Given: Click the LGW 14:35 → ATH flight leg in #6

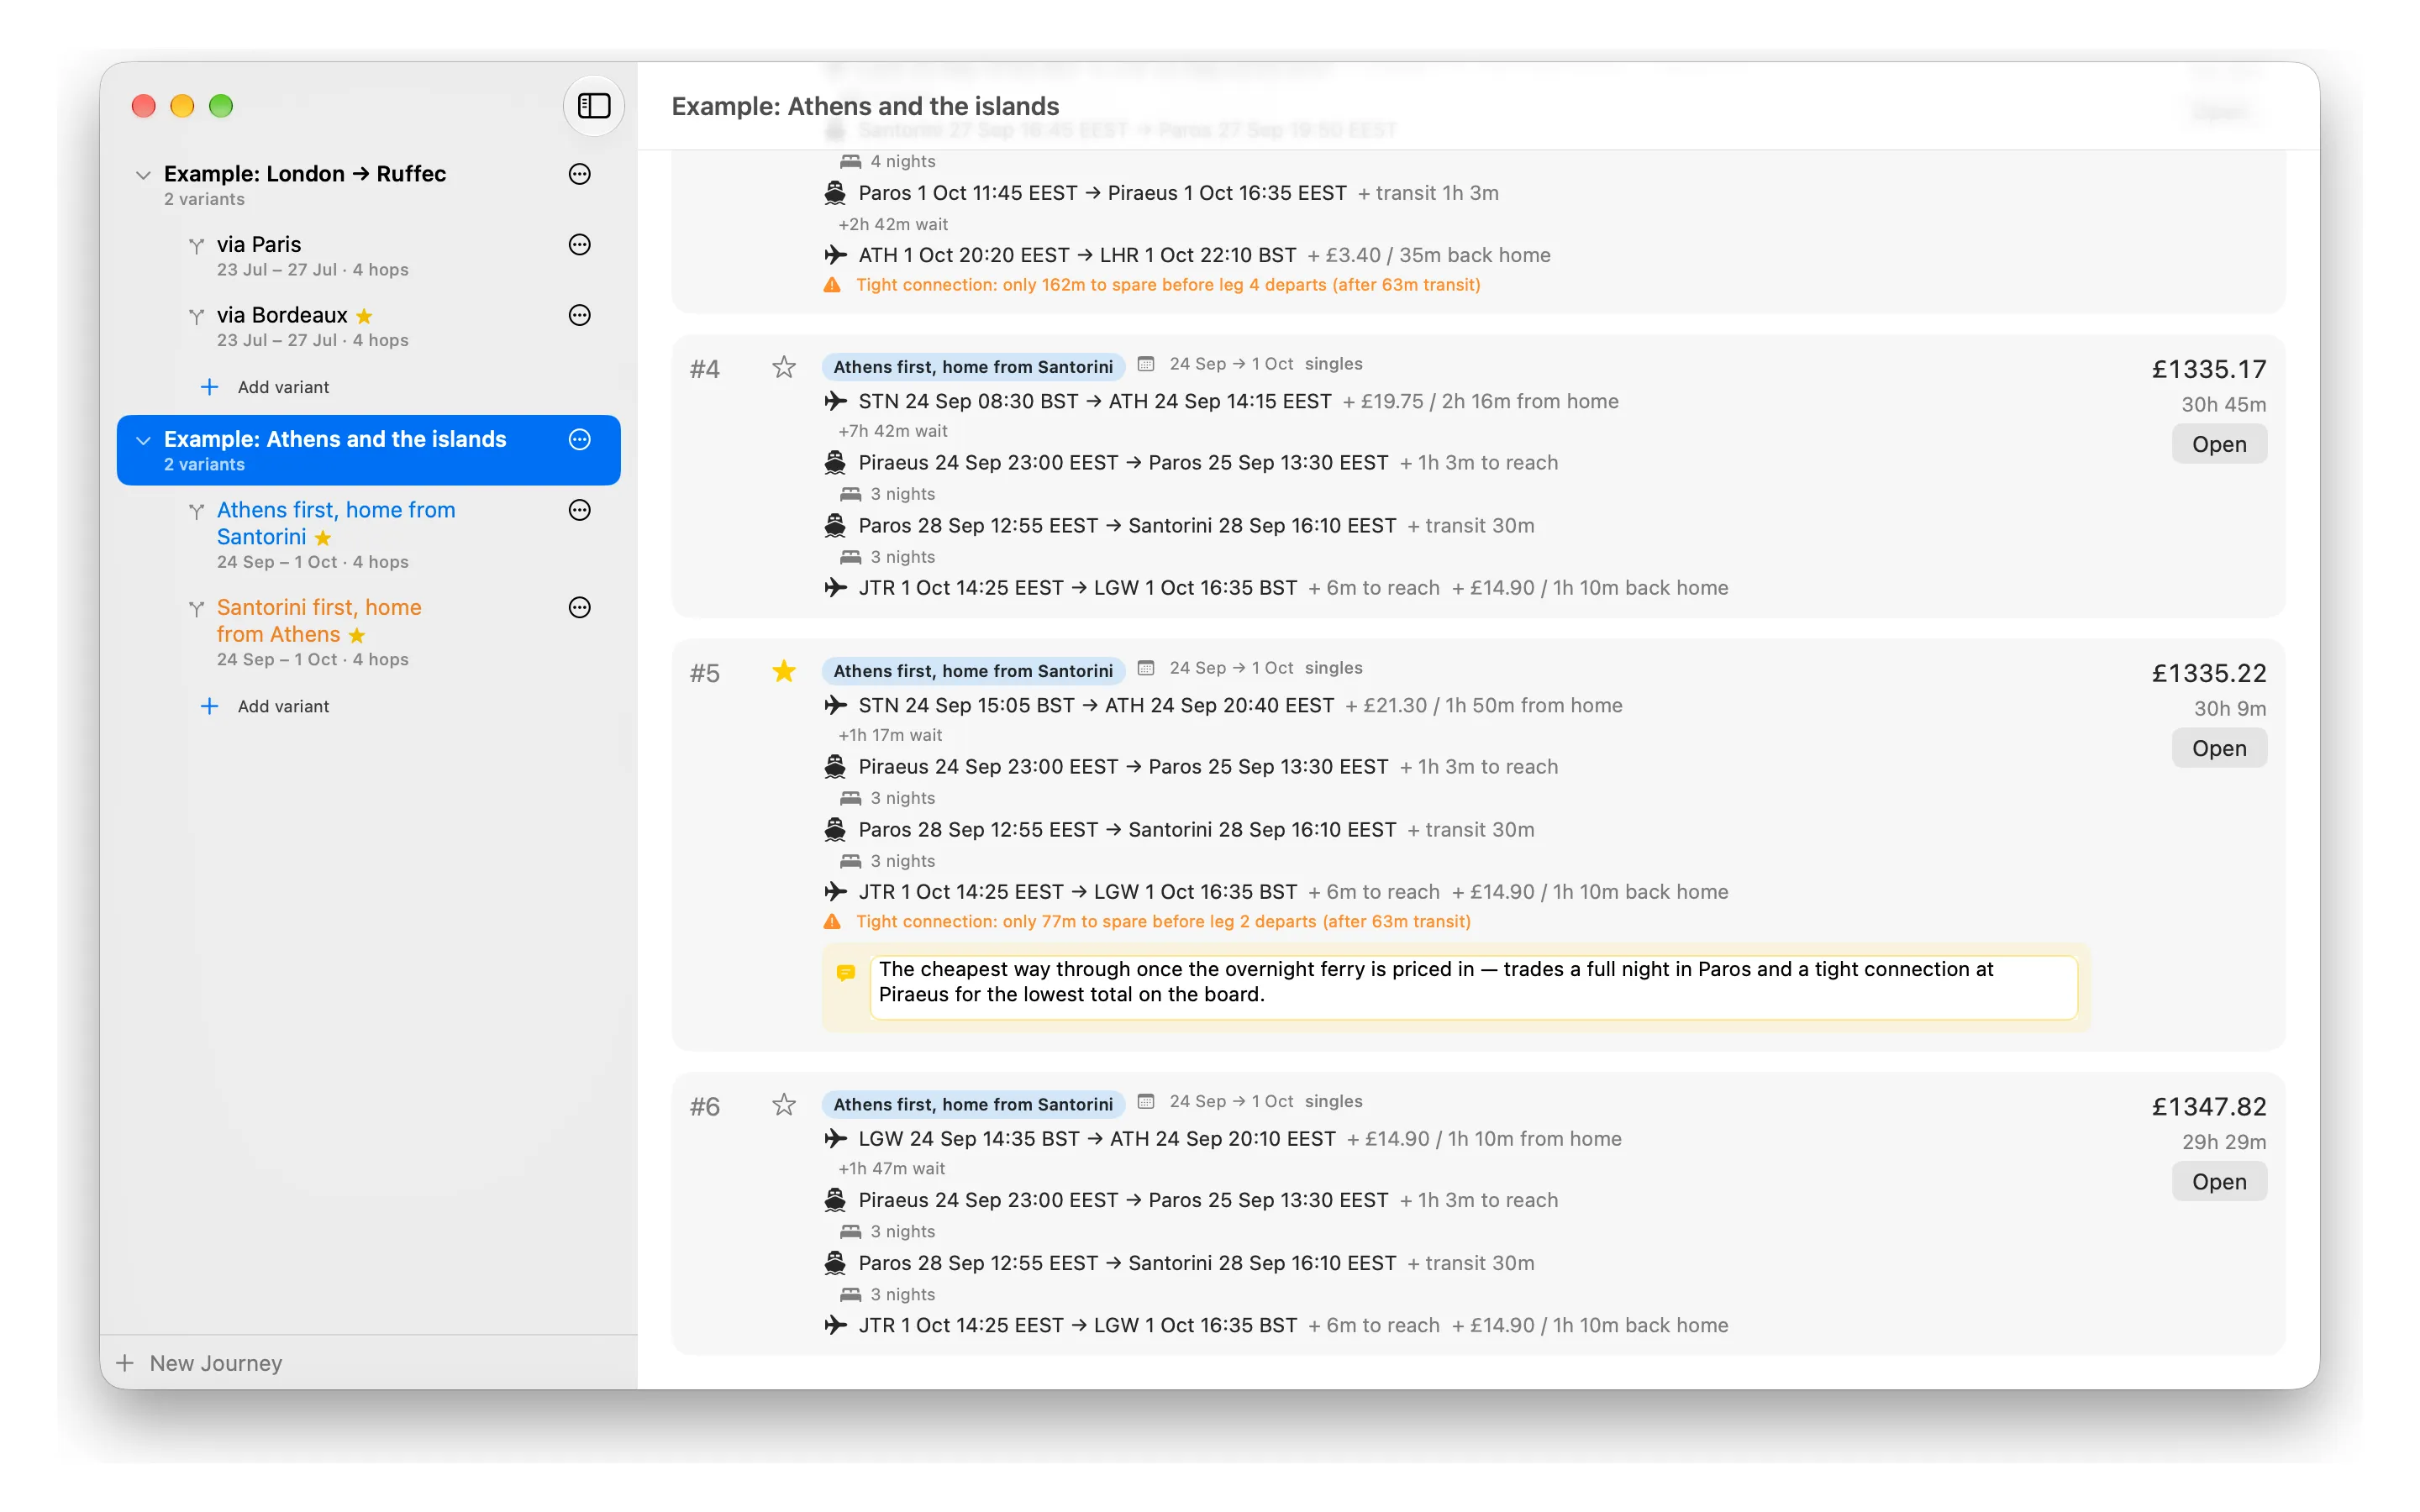Looking at the screenshot, I should [1222, 1139].
